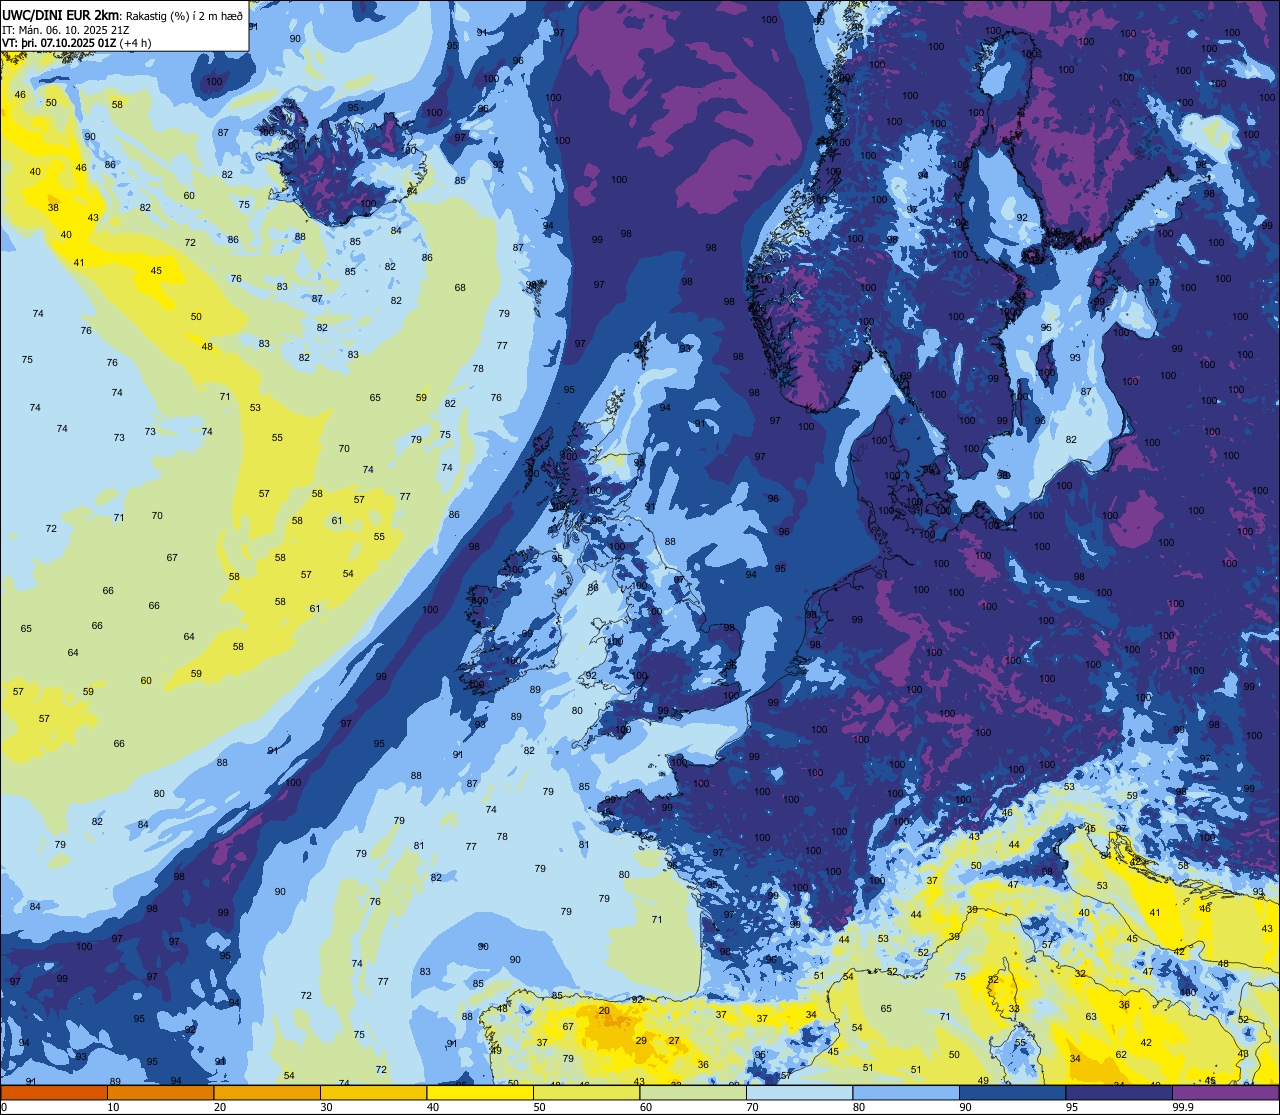Click the 30–40 legend color segment
The image size is (1280, 1115).
coord(373,1092)
